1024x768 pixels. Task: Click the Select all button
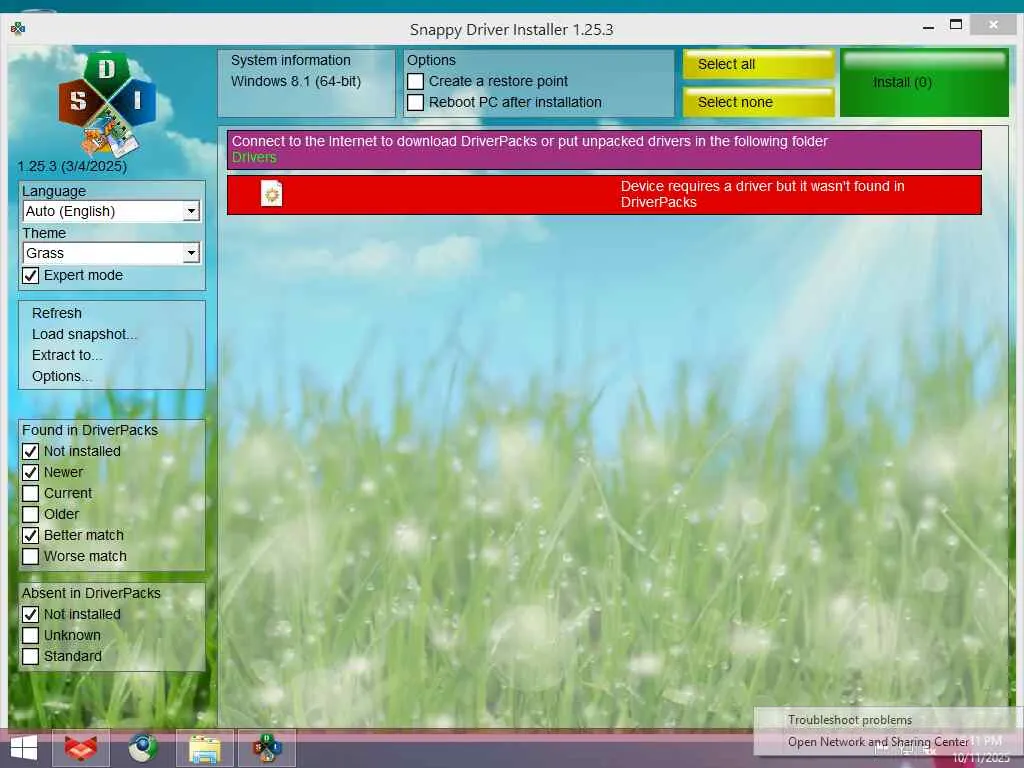tap(758, 64)
